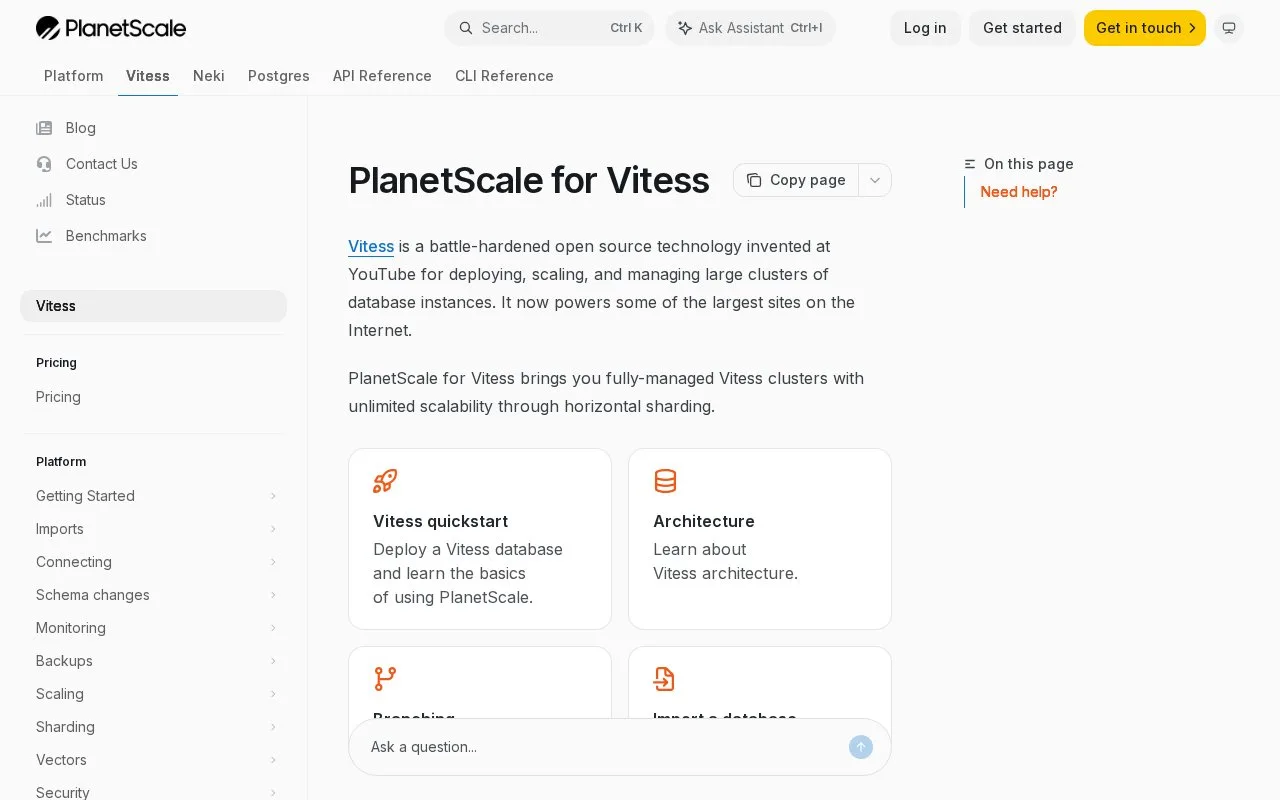This screenshot has width=1280, height=800.
Task: Click the send arrow in question box
Action: [861, 747]
